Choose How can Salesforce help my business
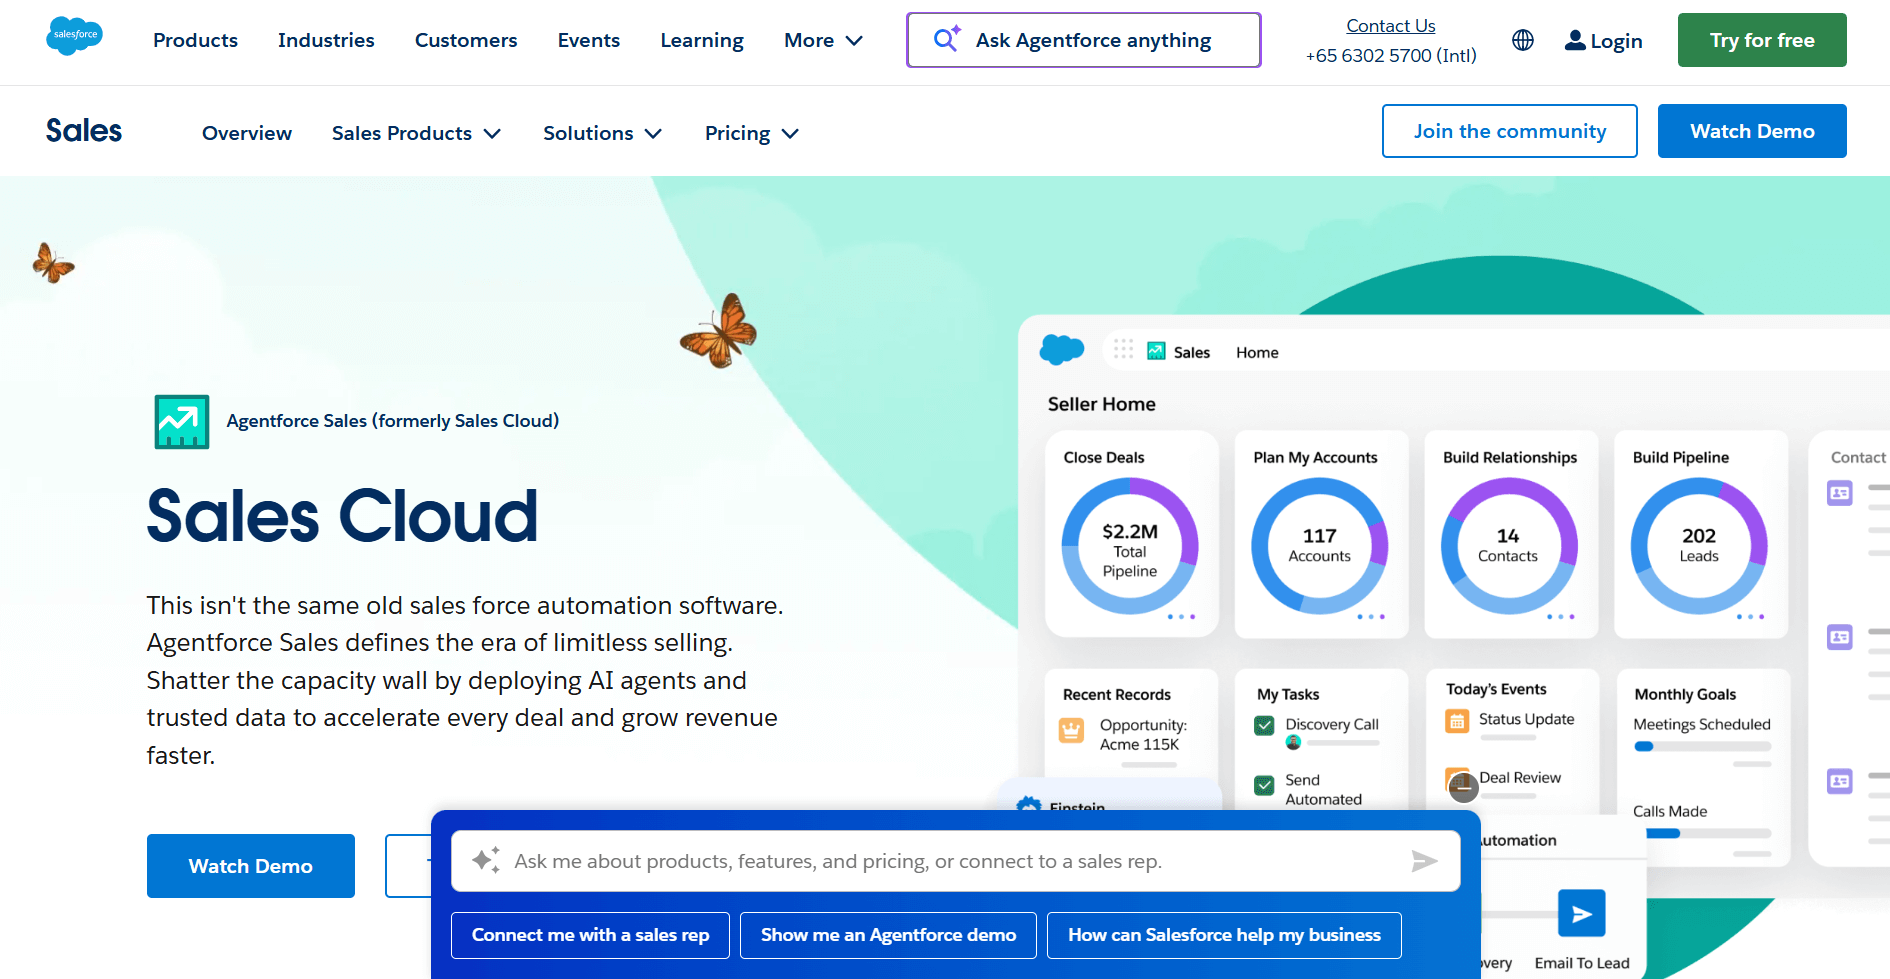Image resolution: width=1890 pixels, height=979 pixels. click(x=1224, y=935)
